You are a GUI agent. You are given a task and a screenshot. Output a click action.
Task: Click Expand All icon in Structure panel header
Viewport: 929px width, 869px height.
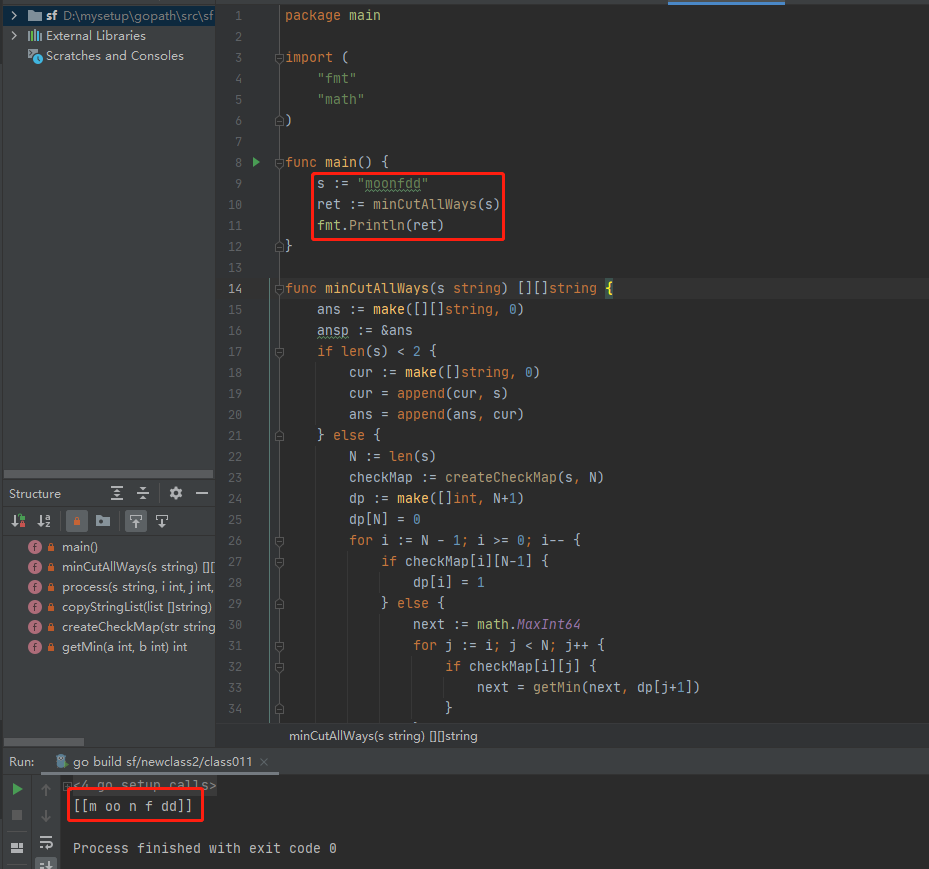tap(117, 493)
